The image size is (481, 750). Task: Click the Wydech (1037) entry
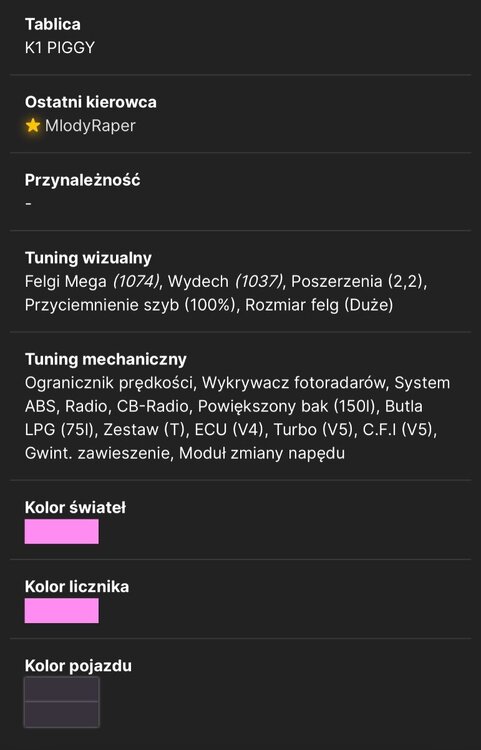[226, 282]
